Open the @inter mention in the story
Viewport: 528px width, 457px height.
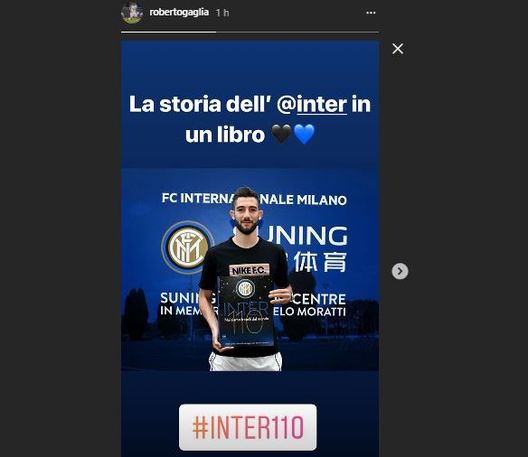pyautogui.click(x=312, y=104)
